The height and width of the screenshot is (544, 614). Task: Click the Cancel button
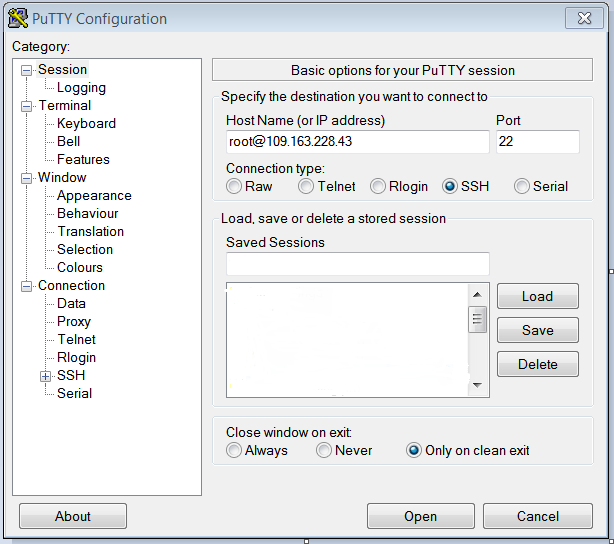538,516
